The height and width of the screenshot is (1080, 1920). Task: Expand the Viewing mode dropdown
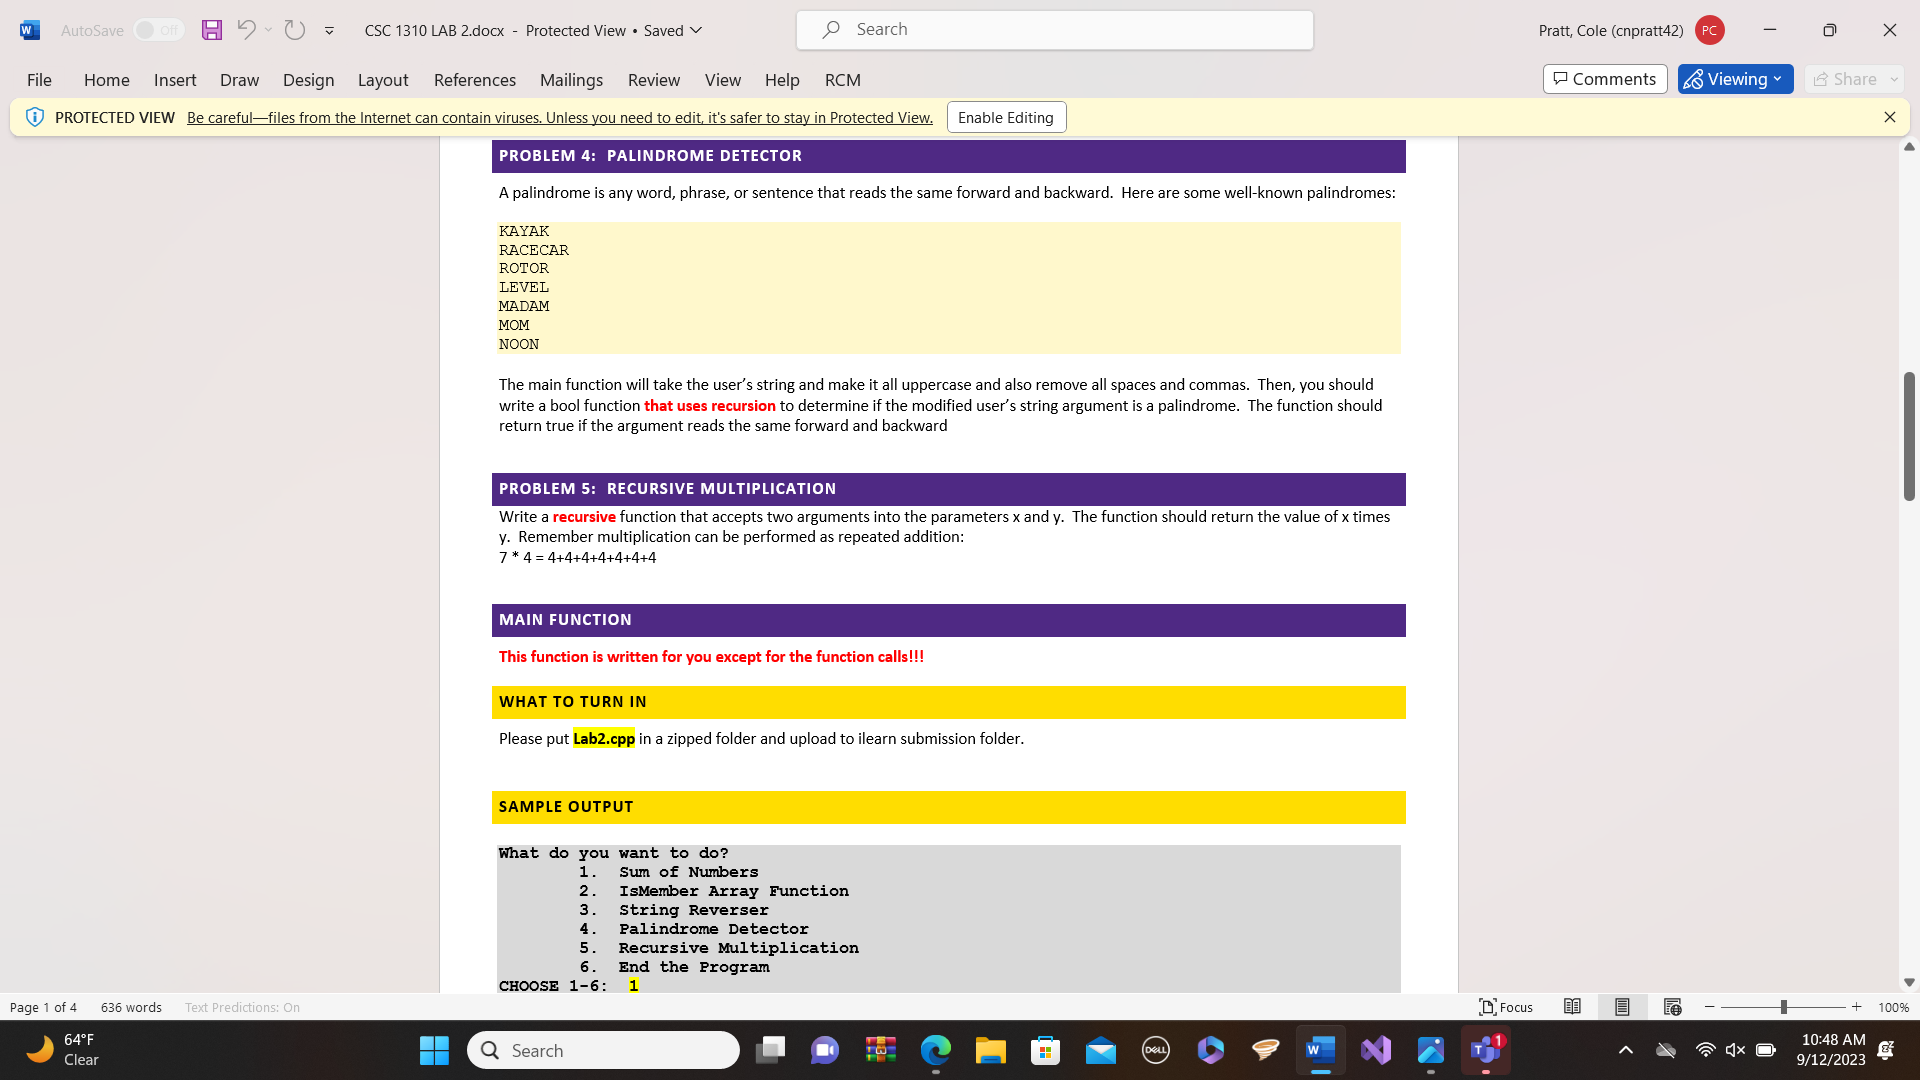[x=1735, y=79]
